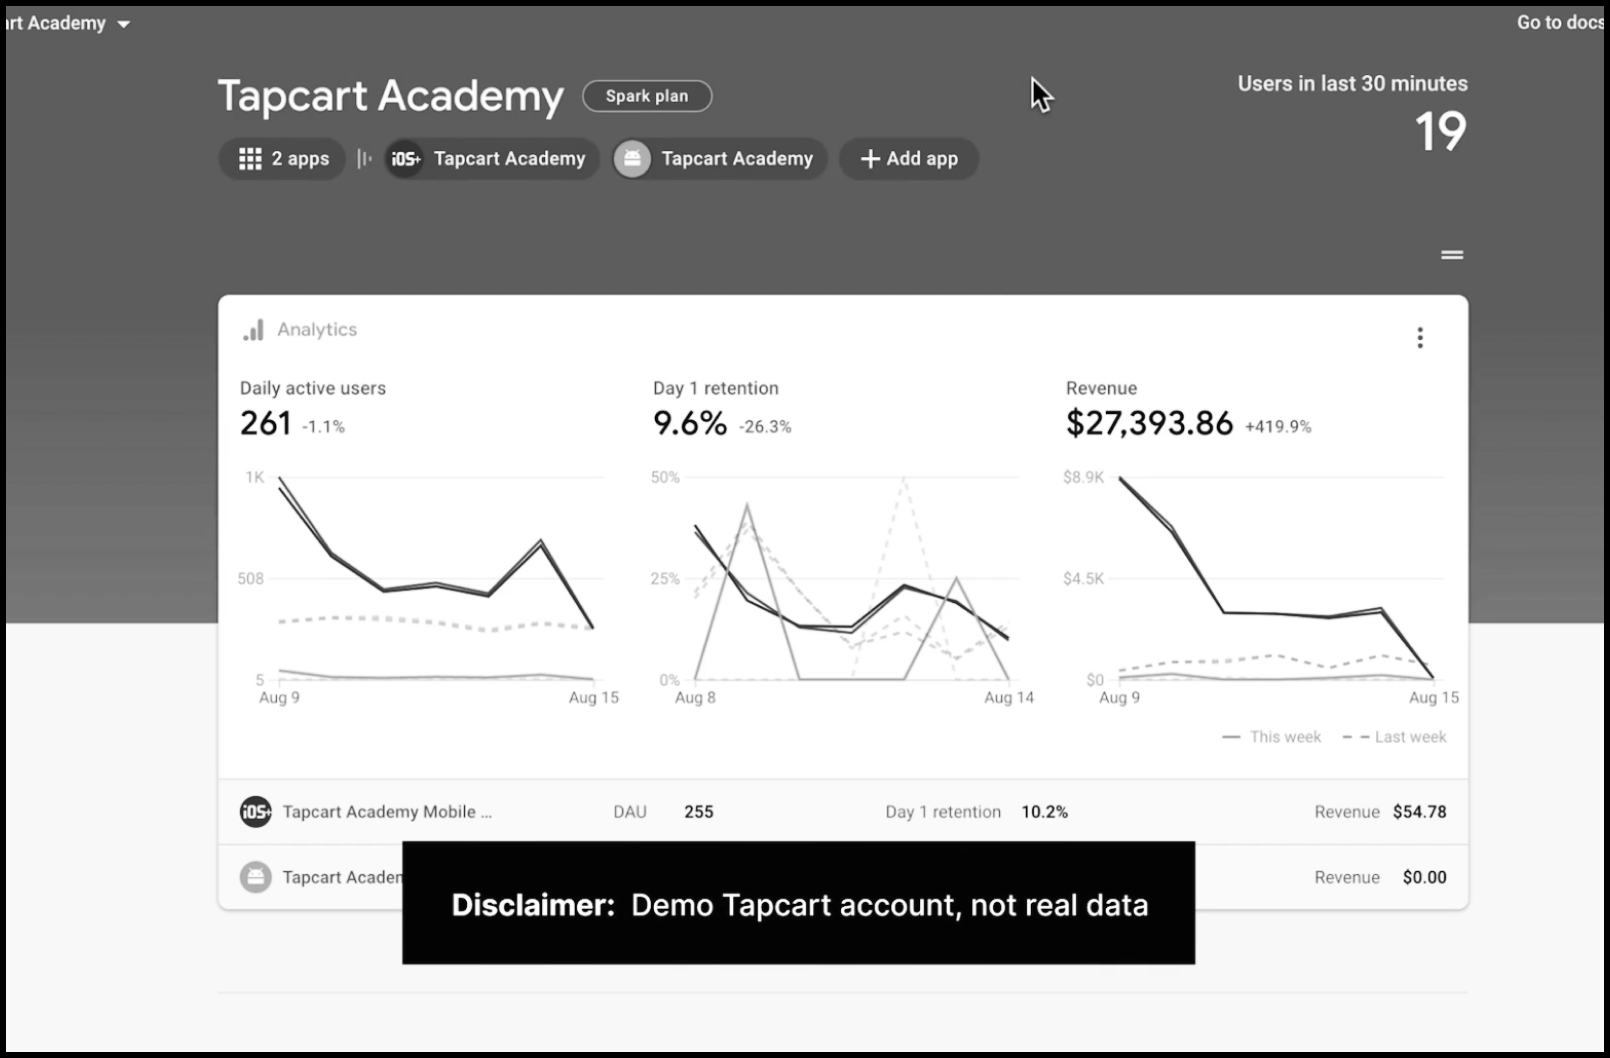This screenshot has width=1610, height=1058.
Task: Toggle the Spark plan badge
Action: click(646, 96)
